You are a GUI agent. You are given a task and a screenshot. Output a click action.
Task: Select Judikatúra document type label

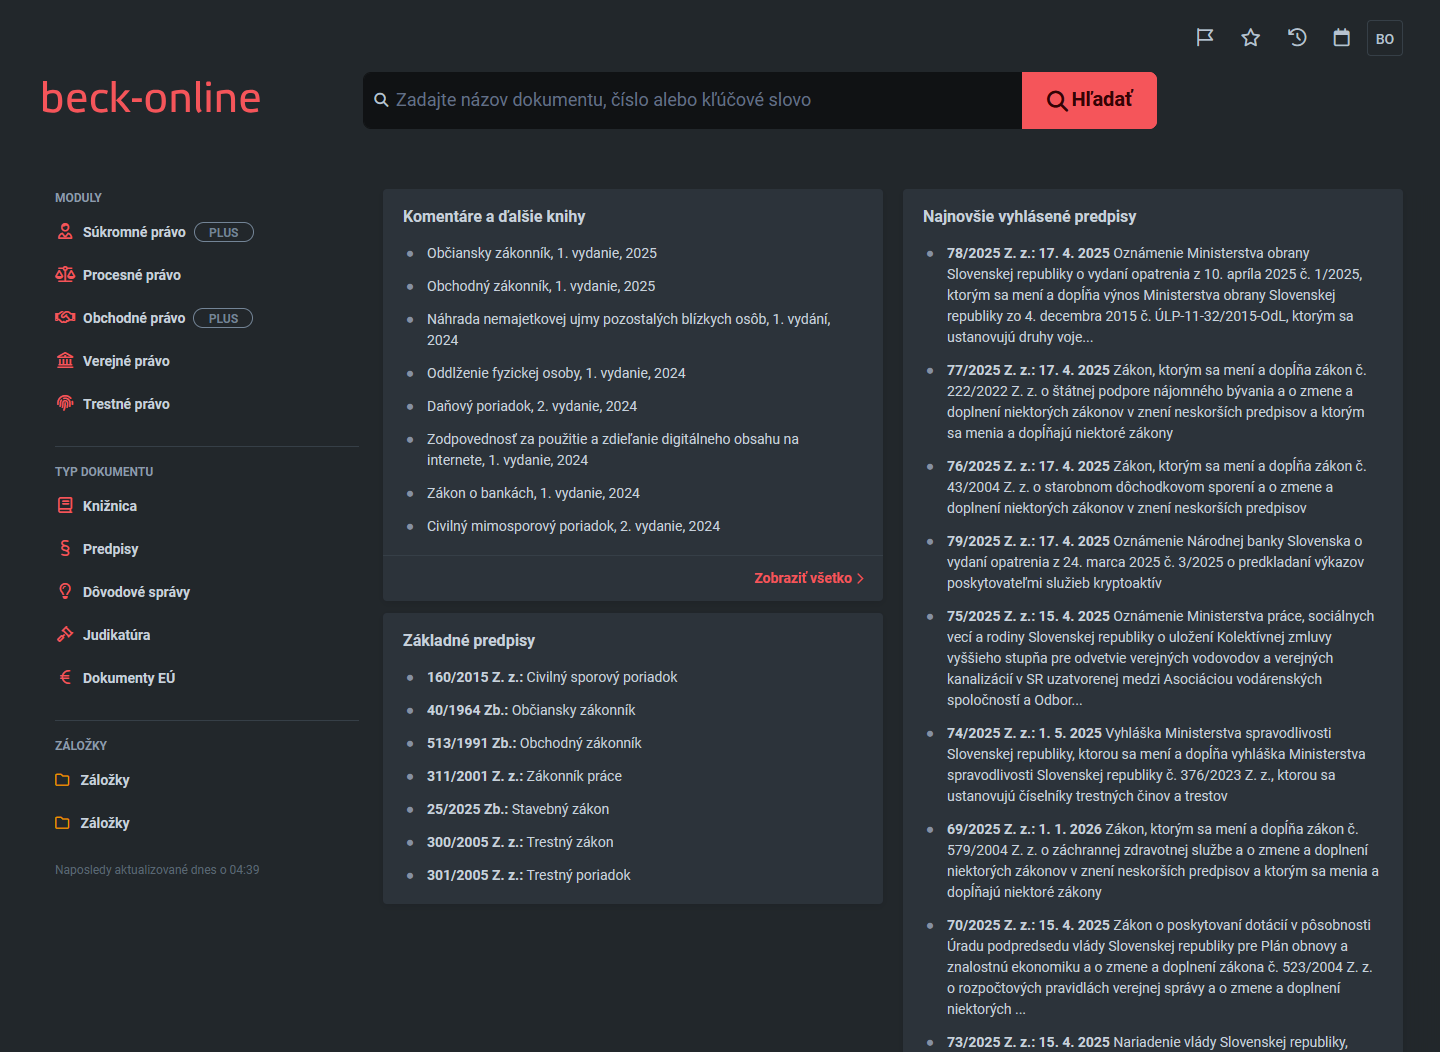(x=117, y=635)
